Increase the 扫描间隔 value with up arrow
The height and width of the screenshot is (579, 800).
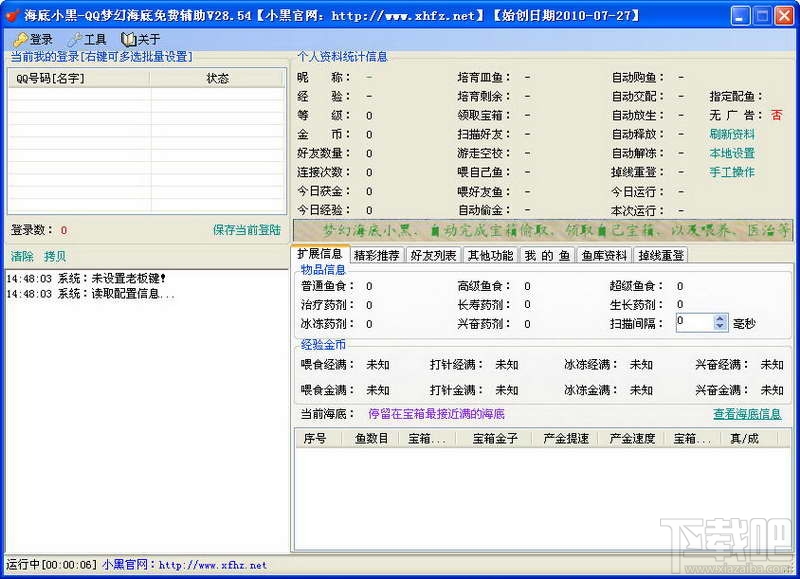[x=720, y=318]
